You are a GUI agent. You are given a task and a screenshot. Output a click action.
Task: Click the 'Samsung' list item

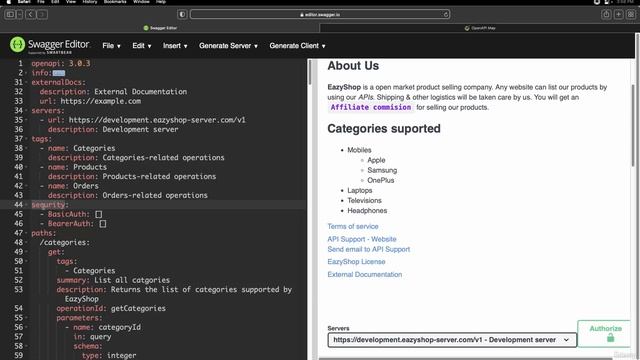pyautogui.click(x=382, y=170)
